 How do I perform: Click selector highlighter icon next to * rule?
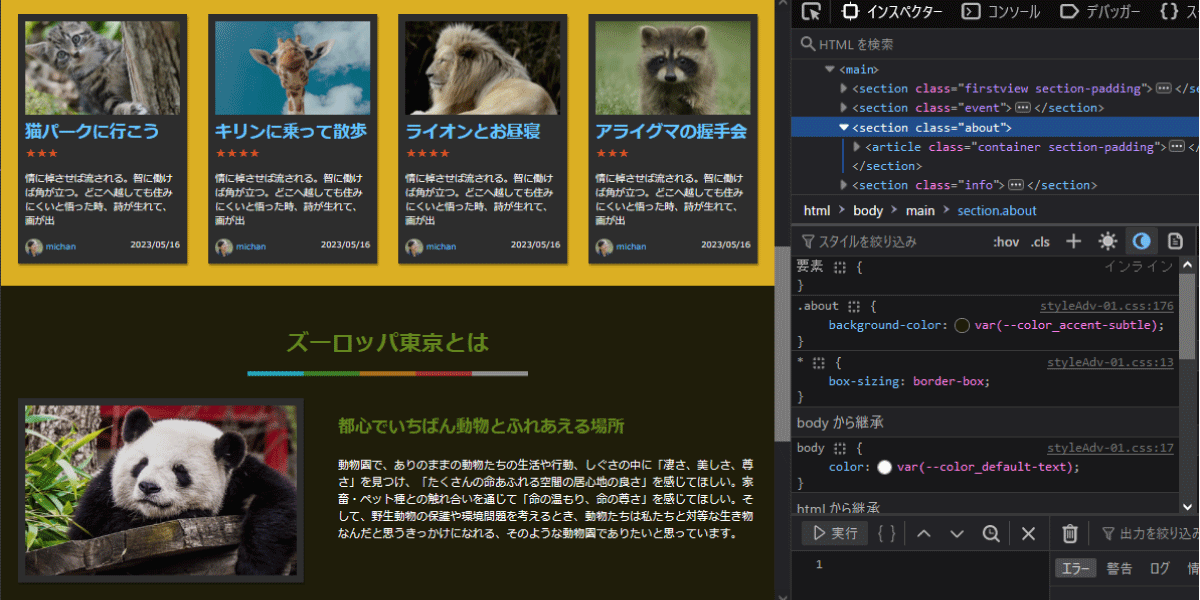pyautogui.click(x=819, y=363)
